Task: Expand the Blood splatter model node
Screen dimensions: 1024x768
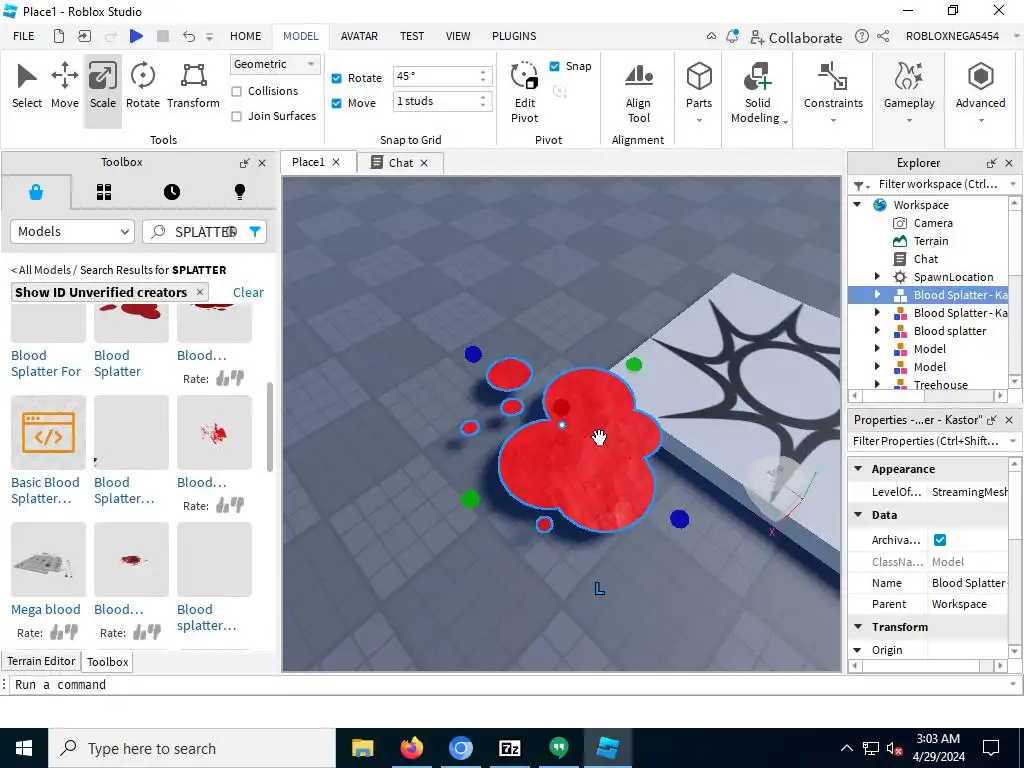Action: click(x=877, y=330)
